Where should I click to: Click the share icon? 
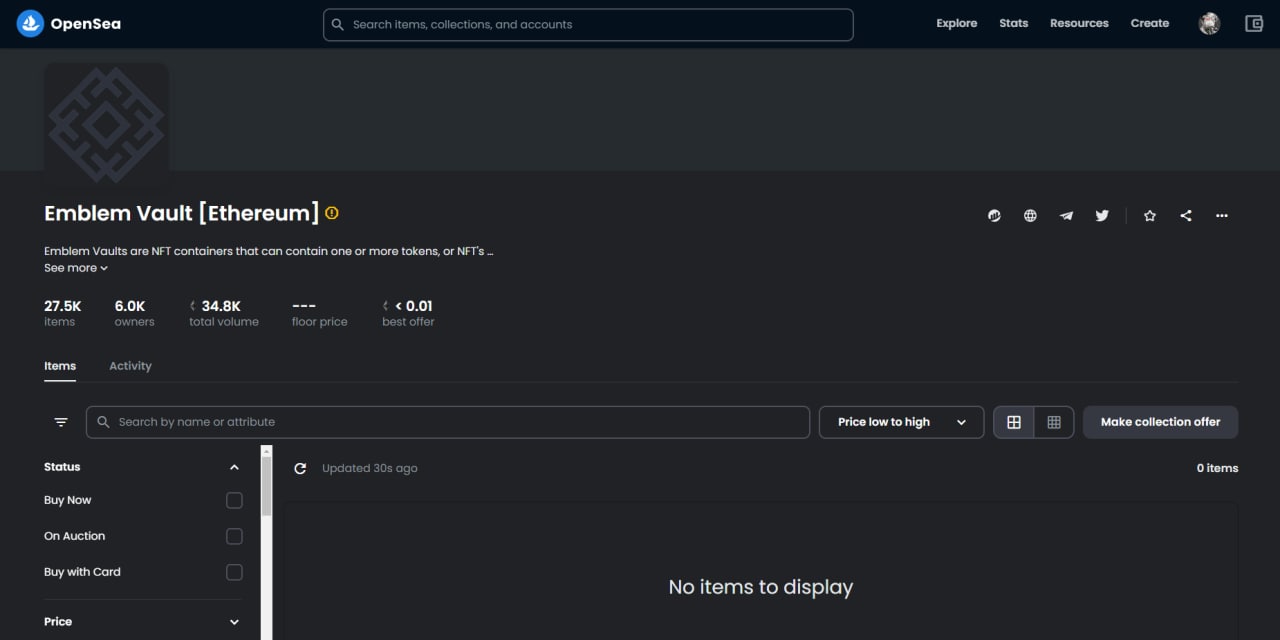click(1186, 215)
